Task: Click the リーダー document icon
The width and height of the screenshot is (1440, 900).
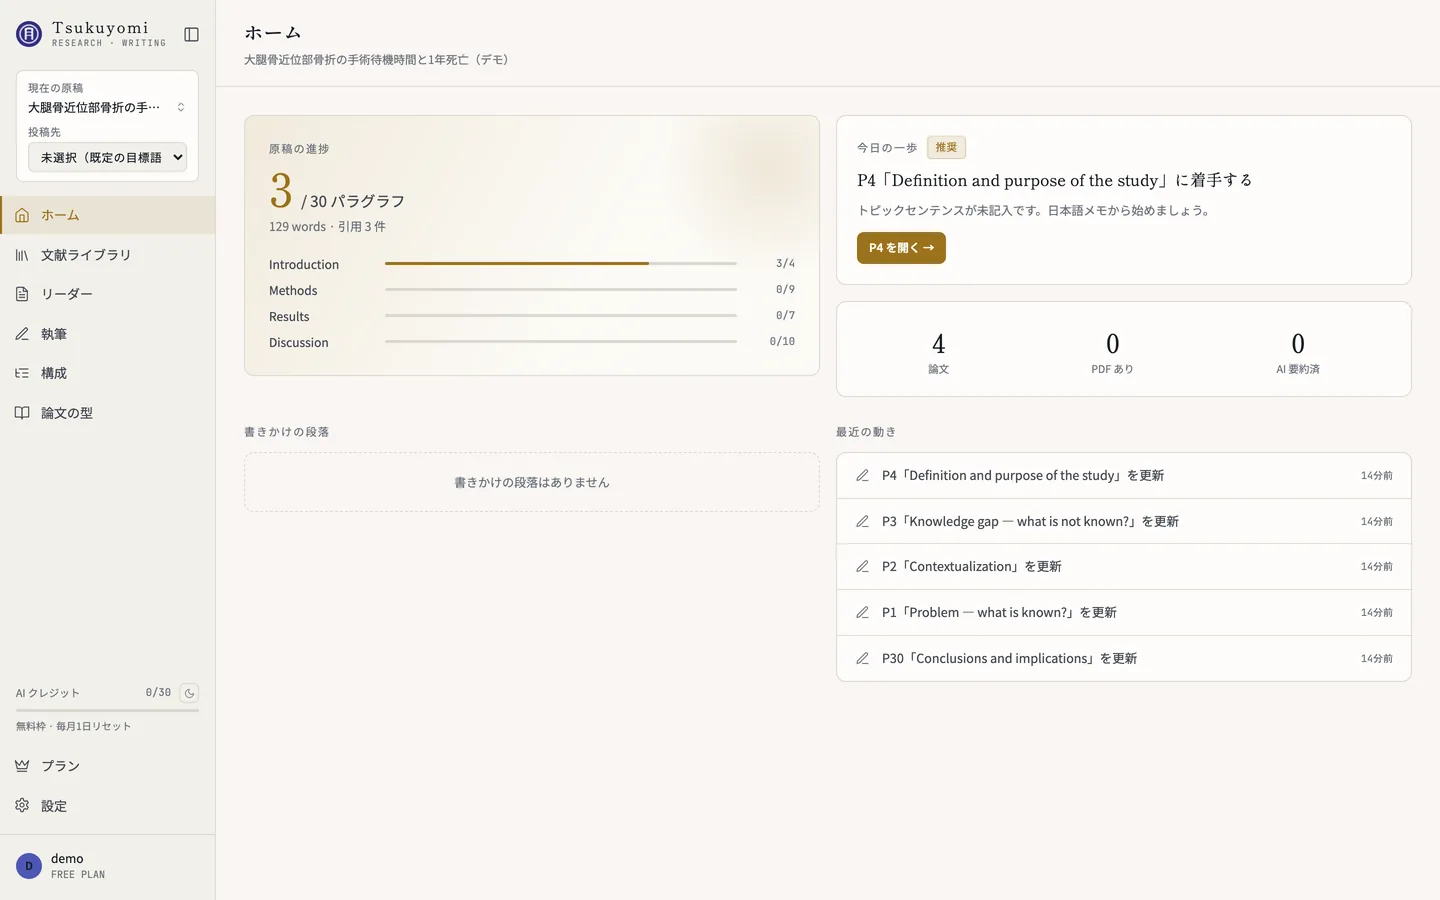Action: [22, 294]
